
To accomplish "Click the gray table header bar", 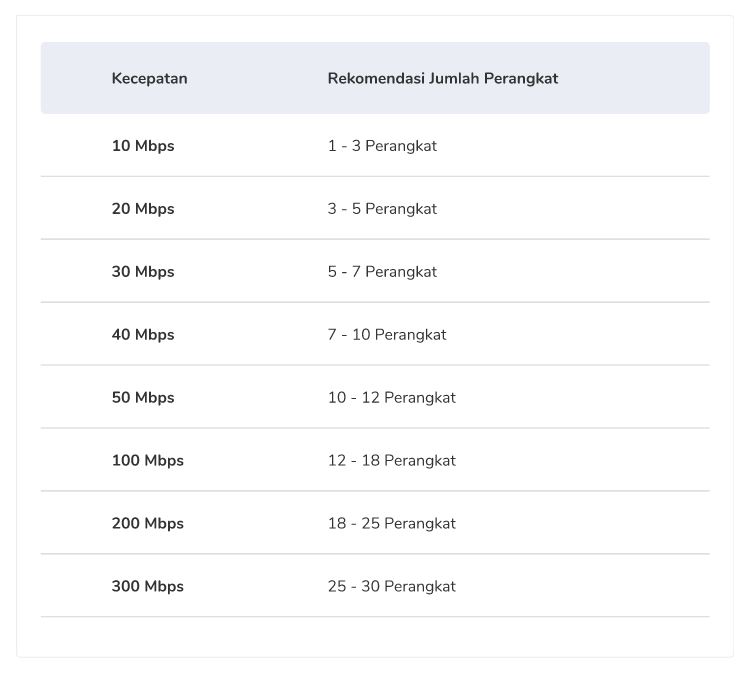I will (375, 78).
